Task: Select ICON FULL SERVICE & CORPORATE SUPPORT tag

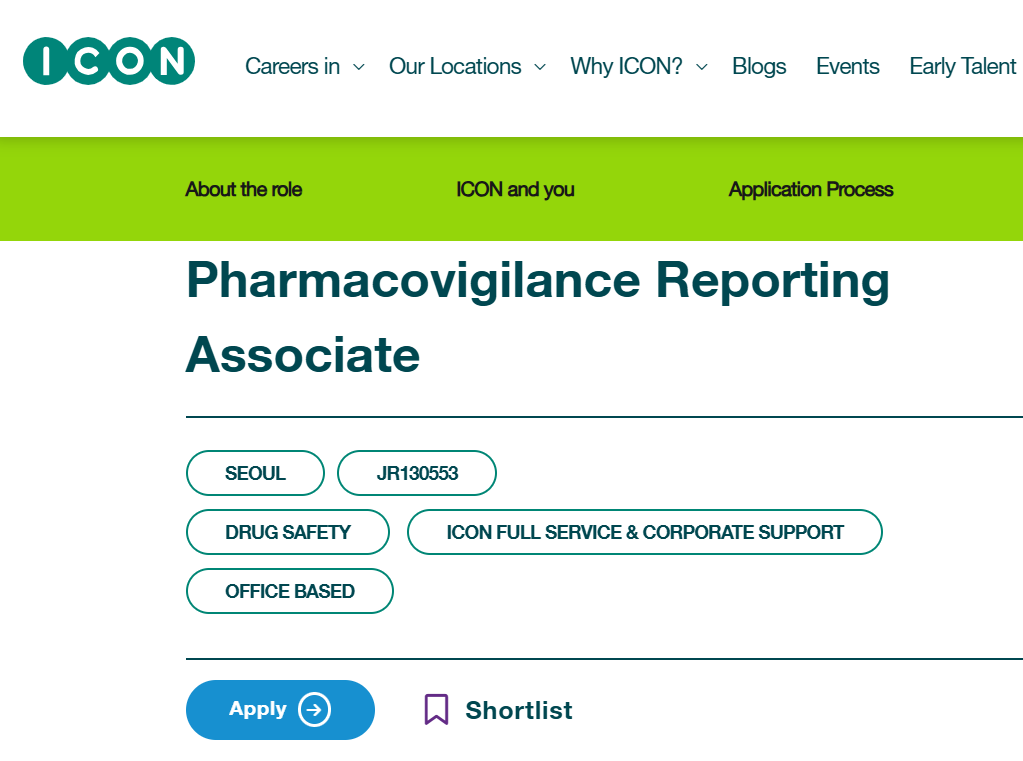Action: pyautogui.click(x=645, y=532)
